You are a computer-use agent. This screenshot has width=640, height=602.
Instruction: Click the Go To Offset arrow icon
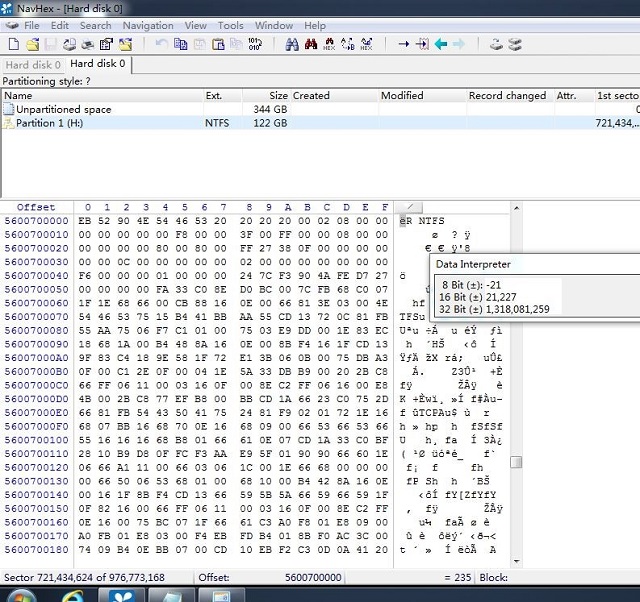404,44
